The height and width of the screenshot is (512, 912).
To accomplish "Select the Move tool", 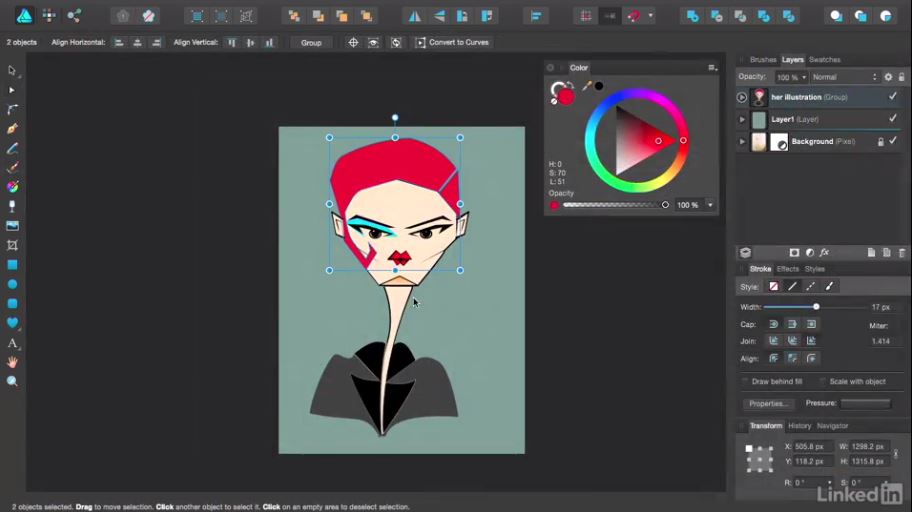I will tap(12, 70).
